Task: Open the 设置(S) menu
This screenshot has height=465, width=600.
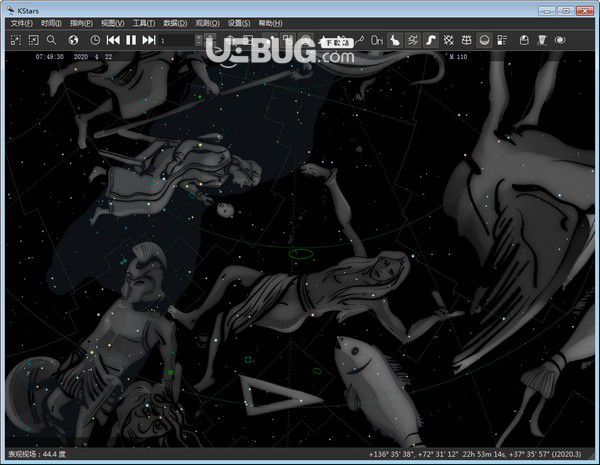Action: (239, 23)
